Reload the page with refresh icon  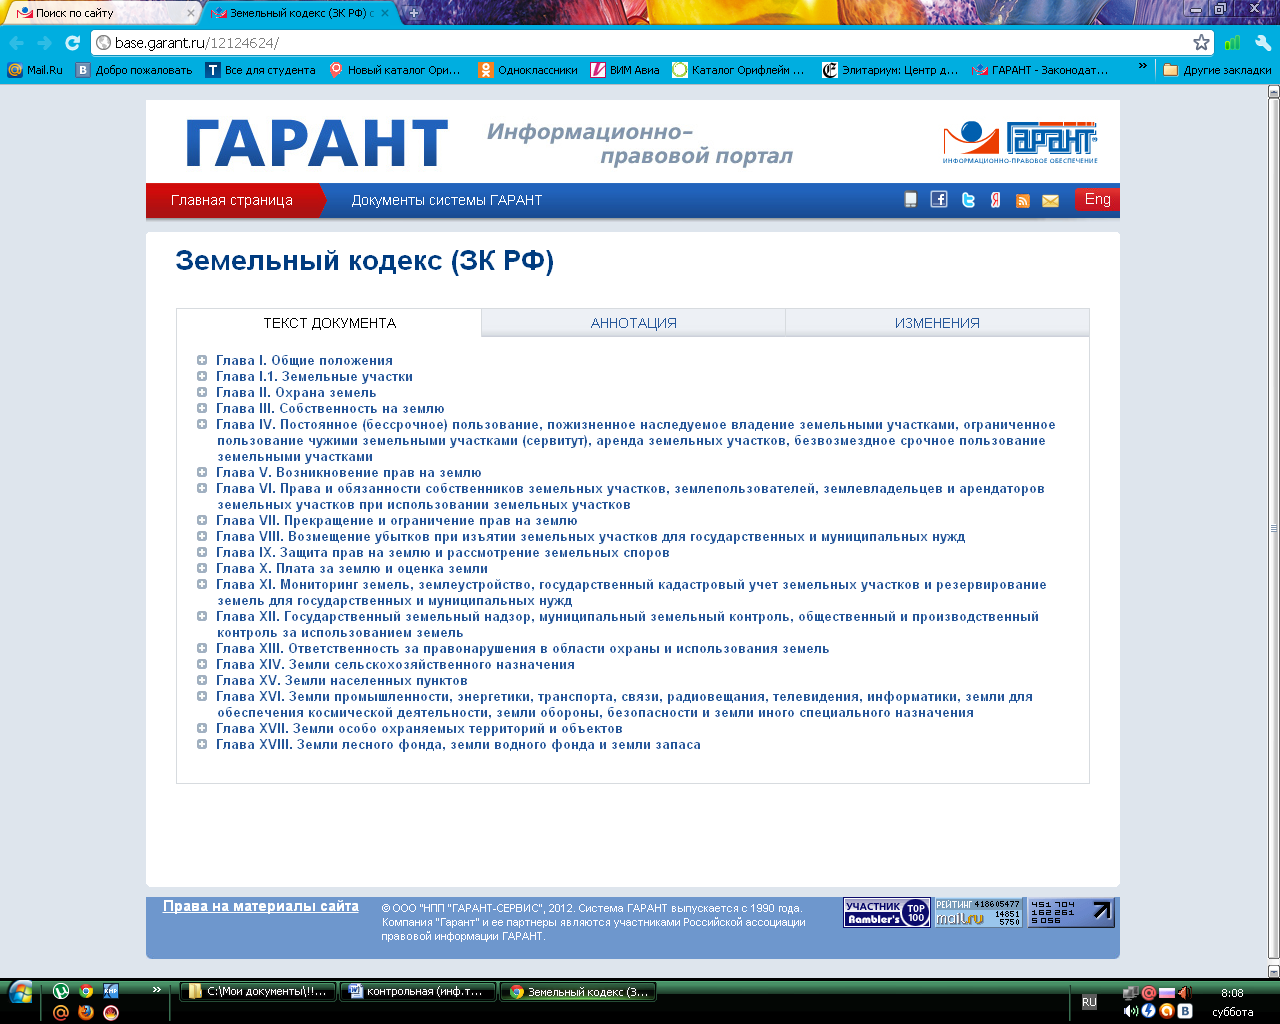(x=72, y=43)
